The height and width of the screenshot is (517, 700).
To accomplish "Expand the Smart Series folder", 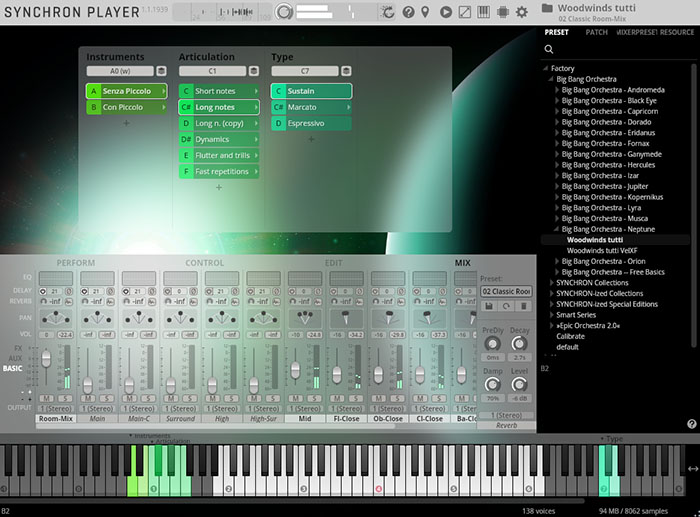I will point(551,315).
